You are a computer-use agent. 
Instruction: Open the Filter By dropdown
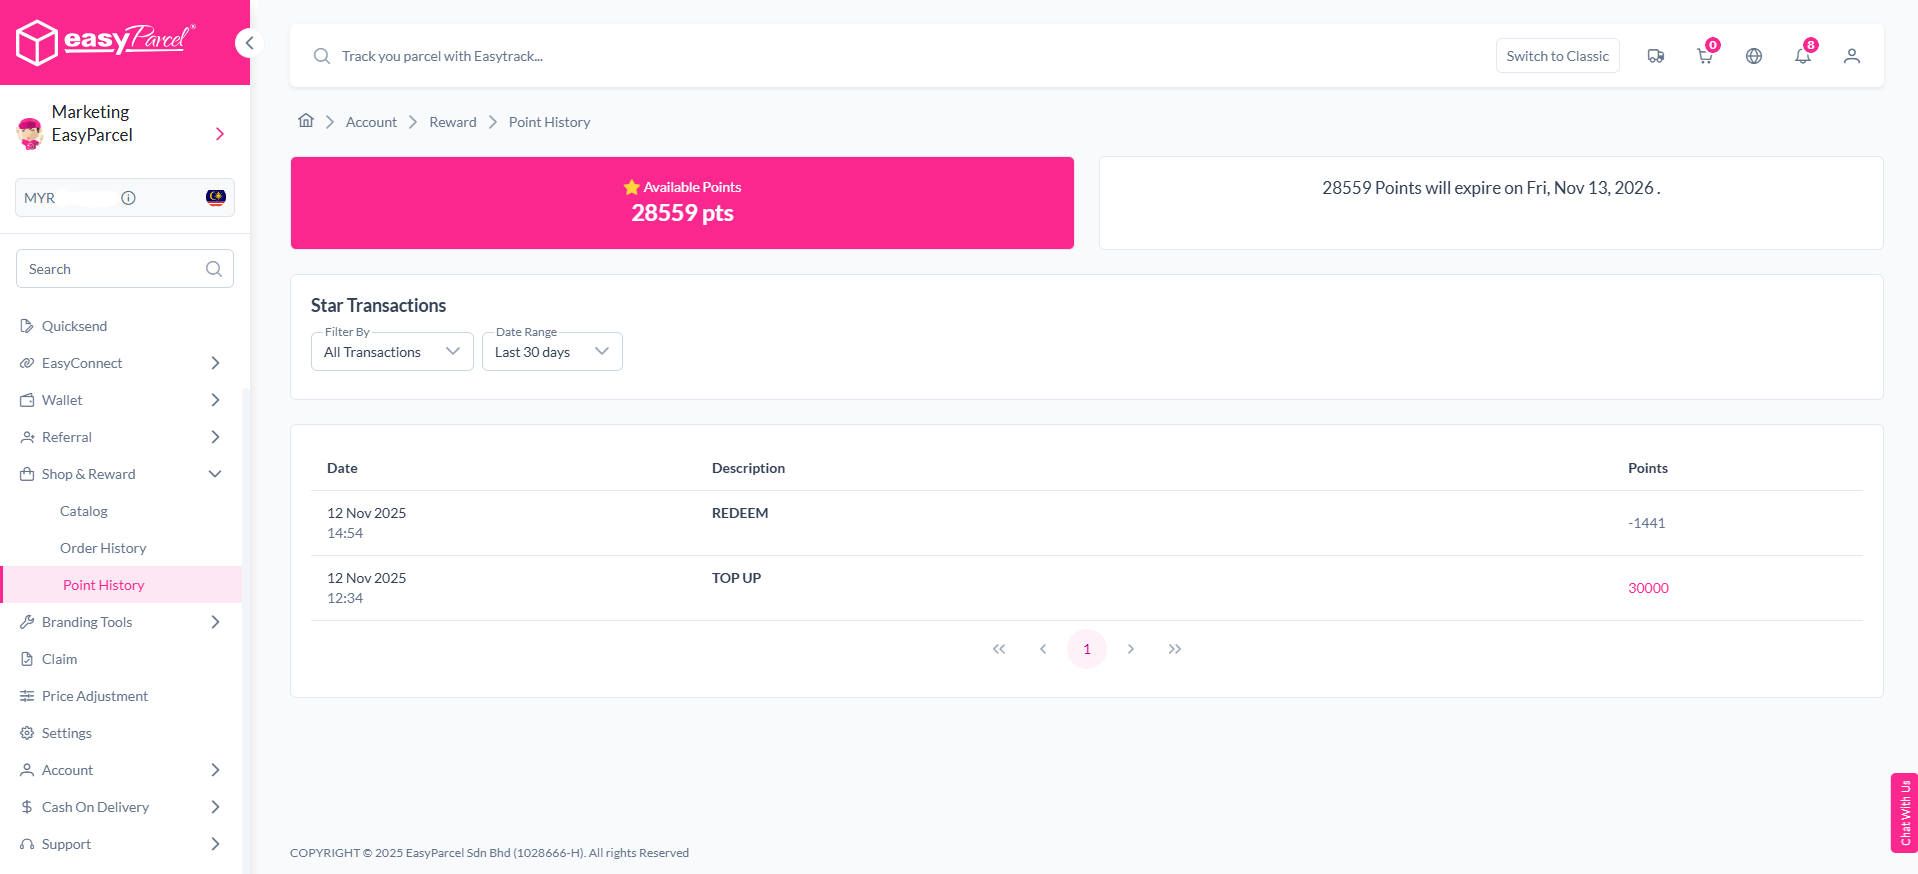(x=392, y=352)
